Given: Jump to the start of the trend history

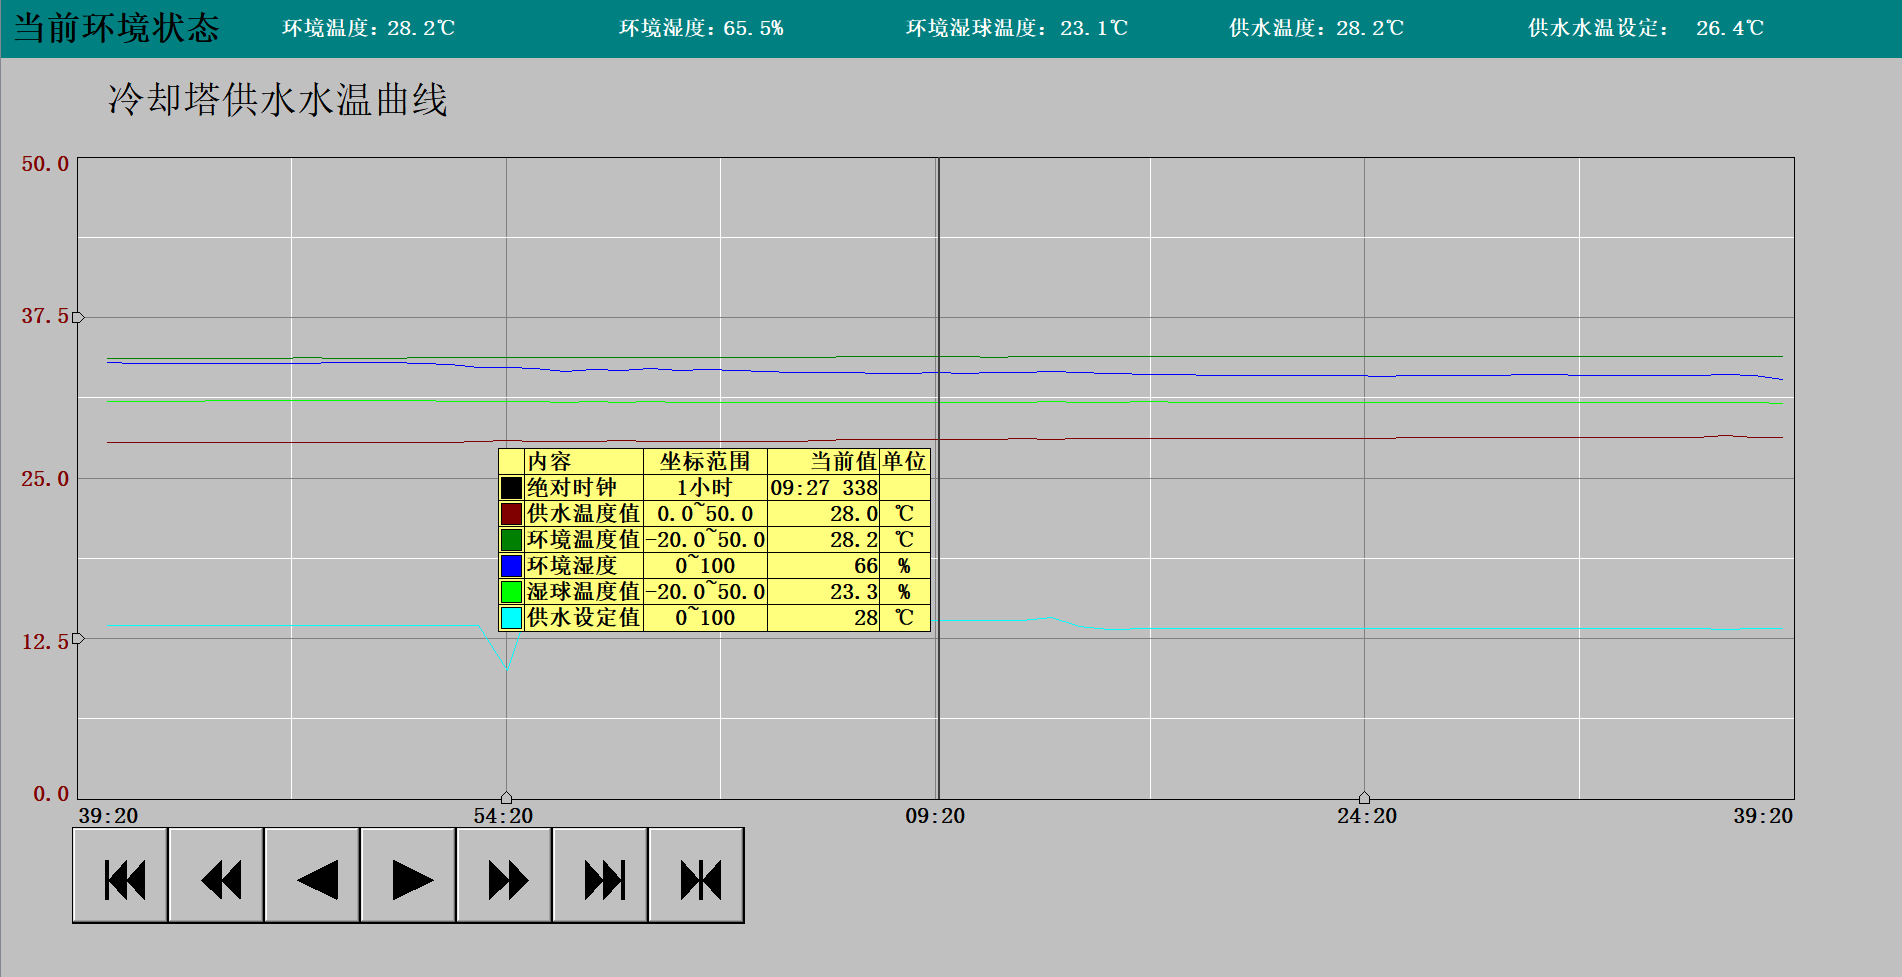Looking at the screenshot, I should click(x=120, y=877).
